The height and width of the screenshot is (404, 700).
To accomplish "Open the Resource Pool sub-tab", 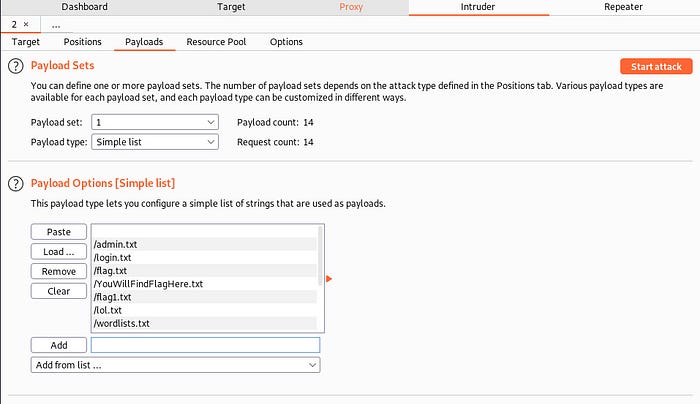I will [x=216, y=42].
